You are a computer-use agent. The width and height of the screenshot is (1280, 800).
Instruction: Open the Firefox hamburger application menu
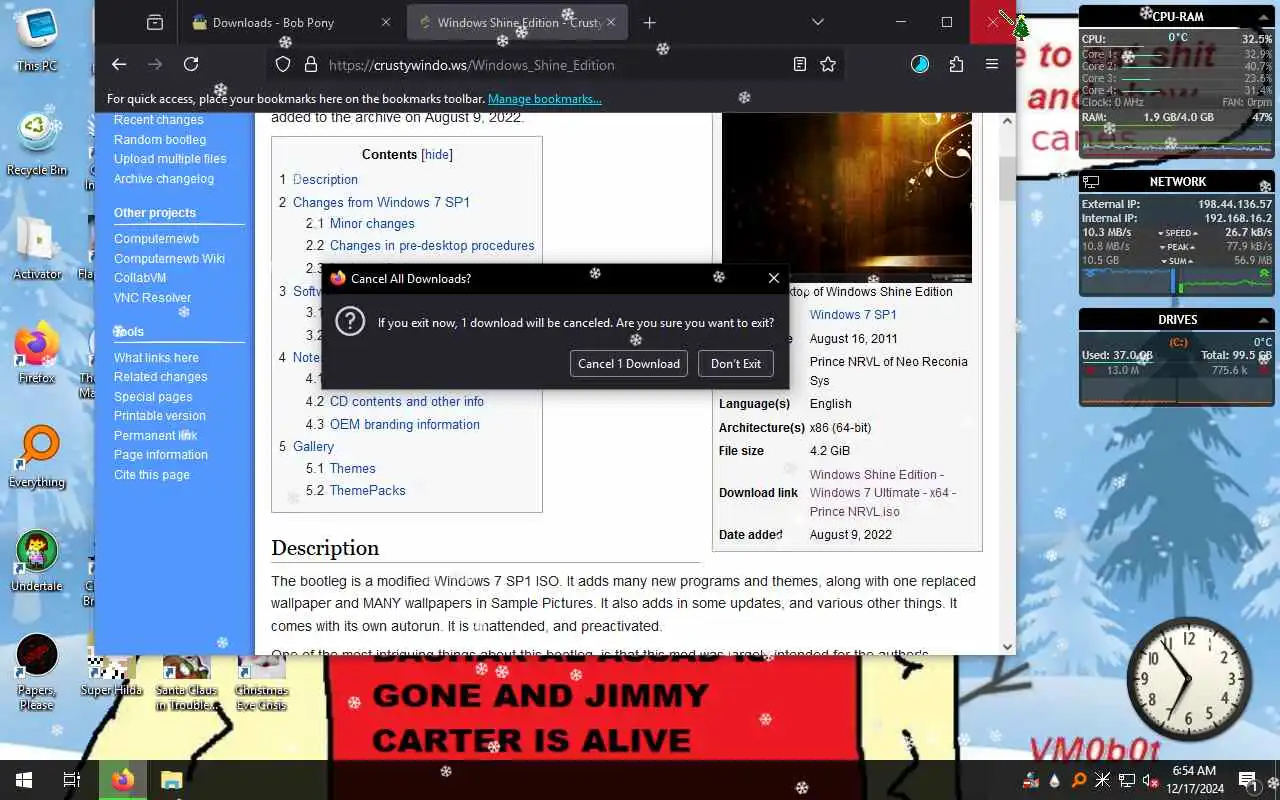pos(992,64)
